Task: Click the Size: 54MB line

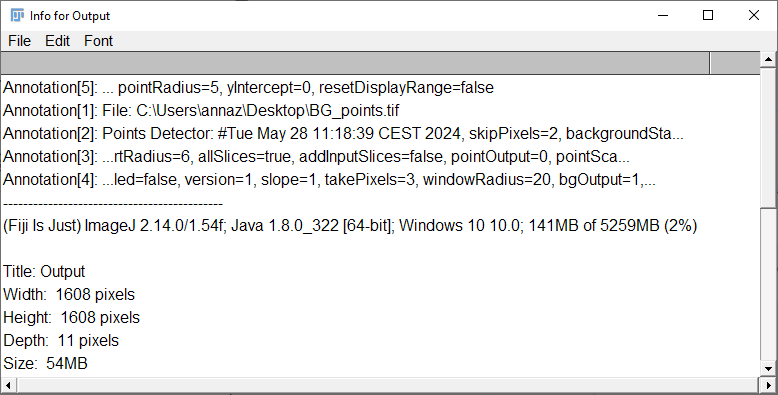Action: pos(45,364)
